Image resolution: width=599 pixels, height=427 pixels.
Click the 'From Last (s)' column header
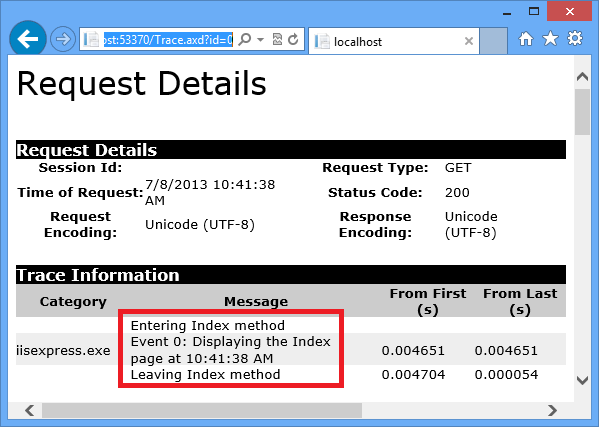[x=520, y=301]
